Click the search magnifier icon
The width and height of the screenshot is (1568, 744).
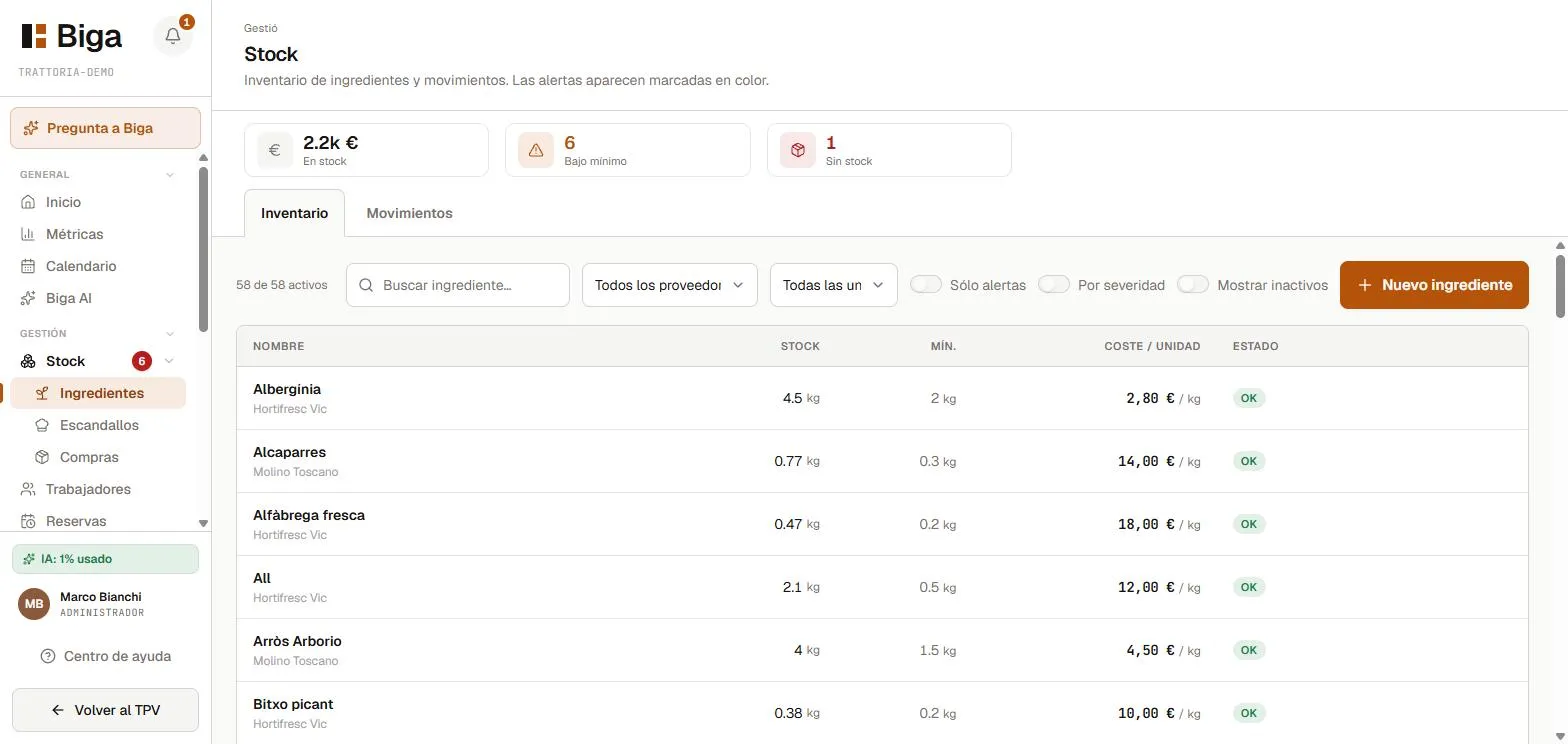click(x=367, y=285)
